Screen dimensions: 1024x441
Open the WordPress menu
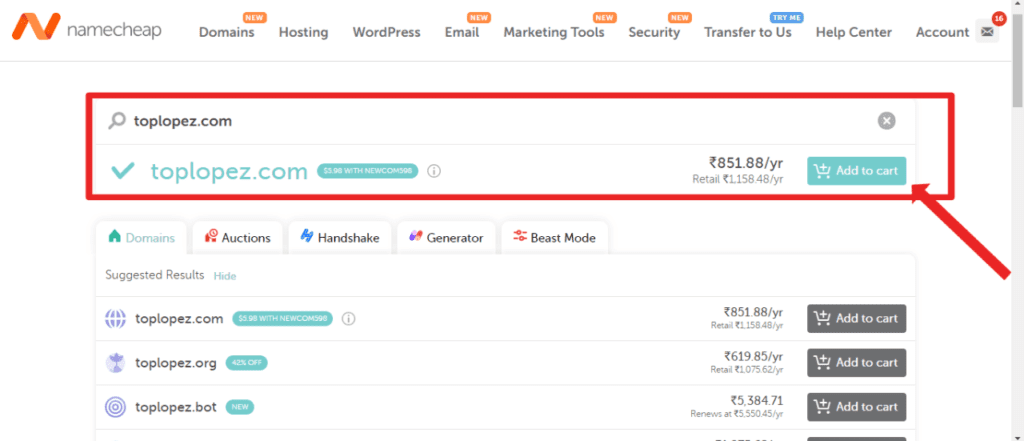tap(387, 32)
